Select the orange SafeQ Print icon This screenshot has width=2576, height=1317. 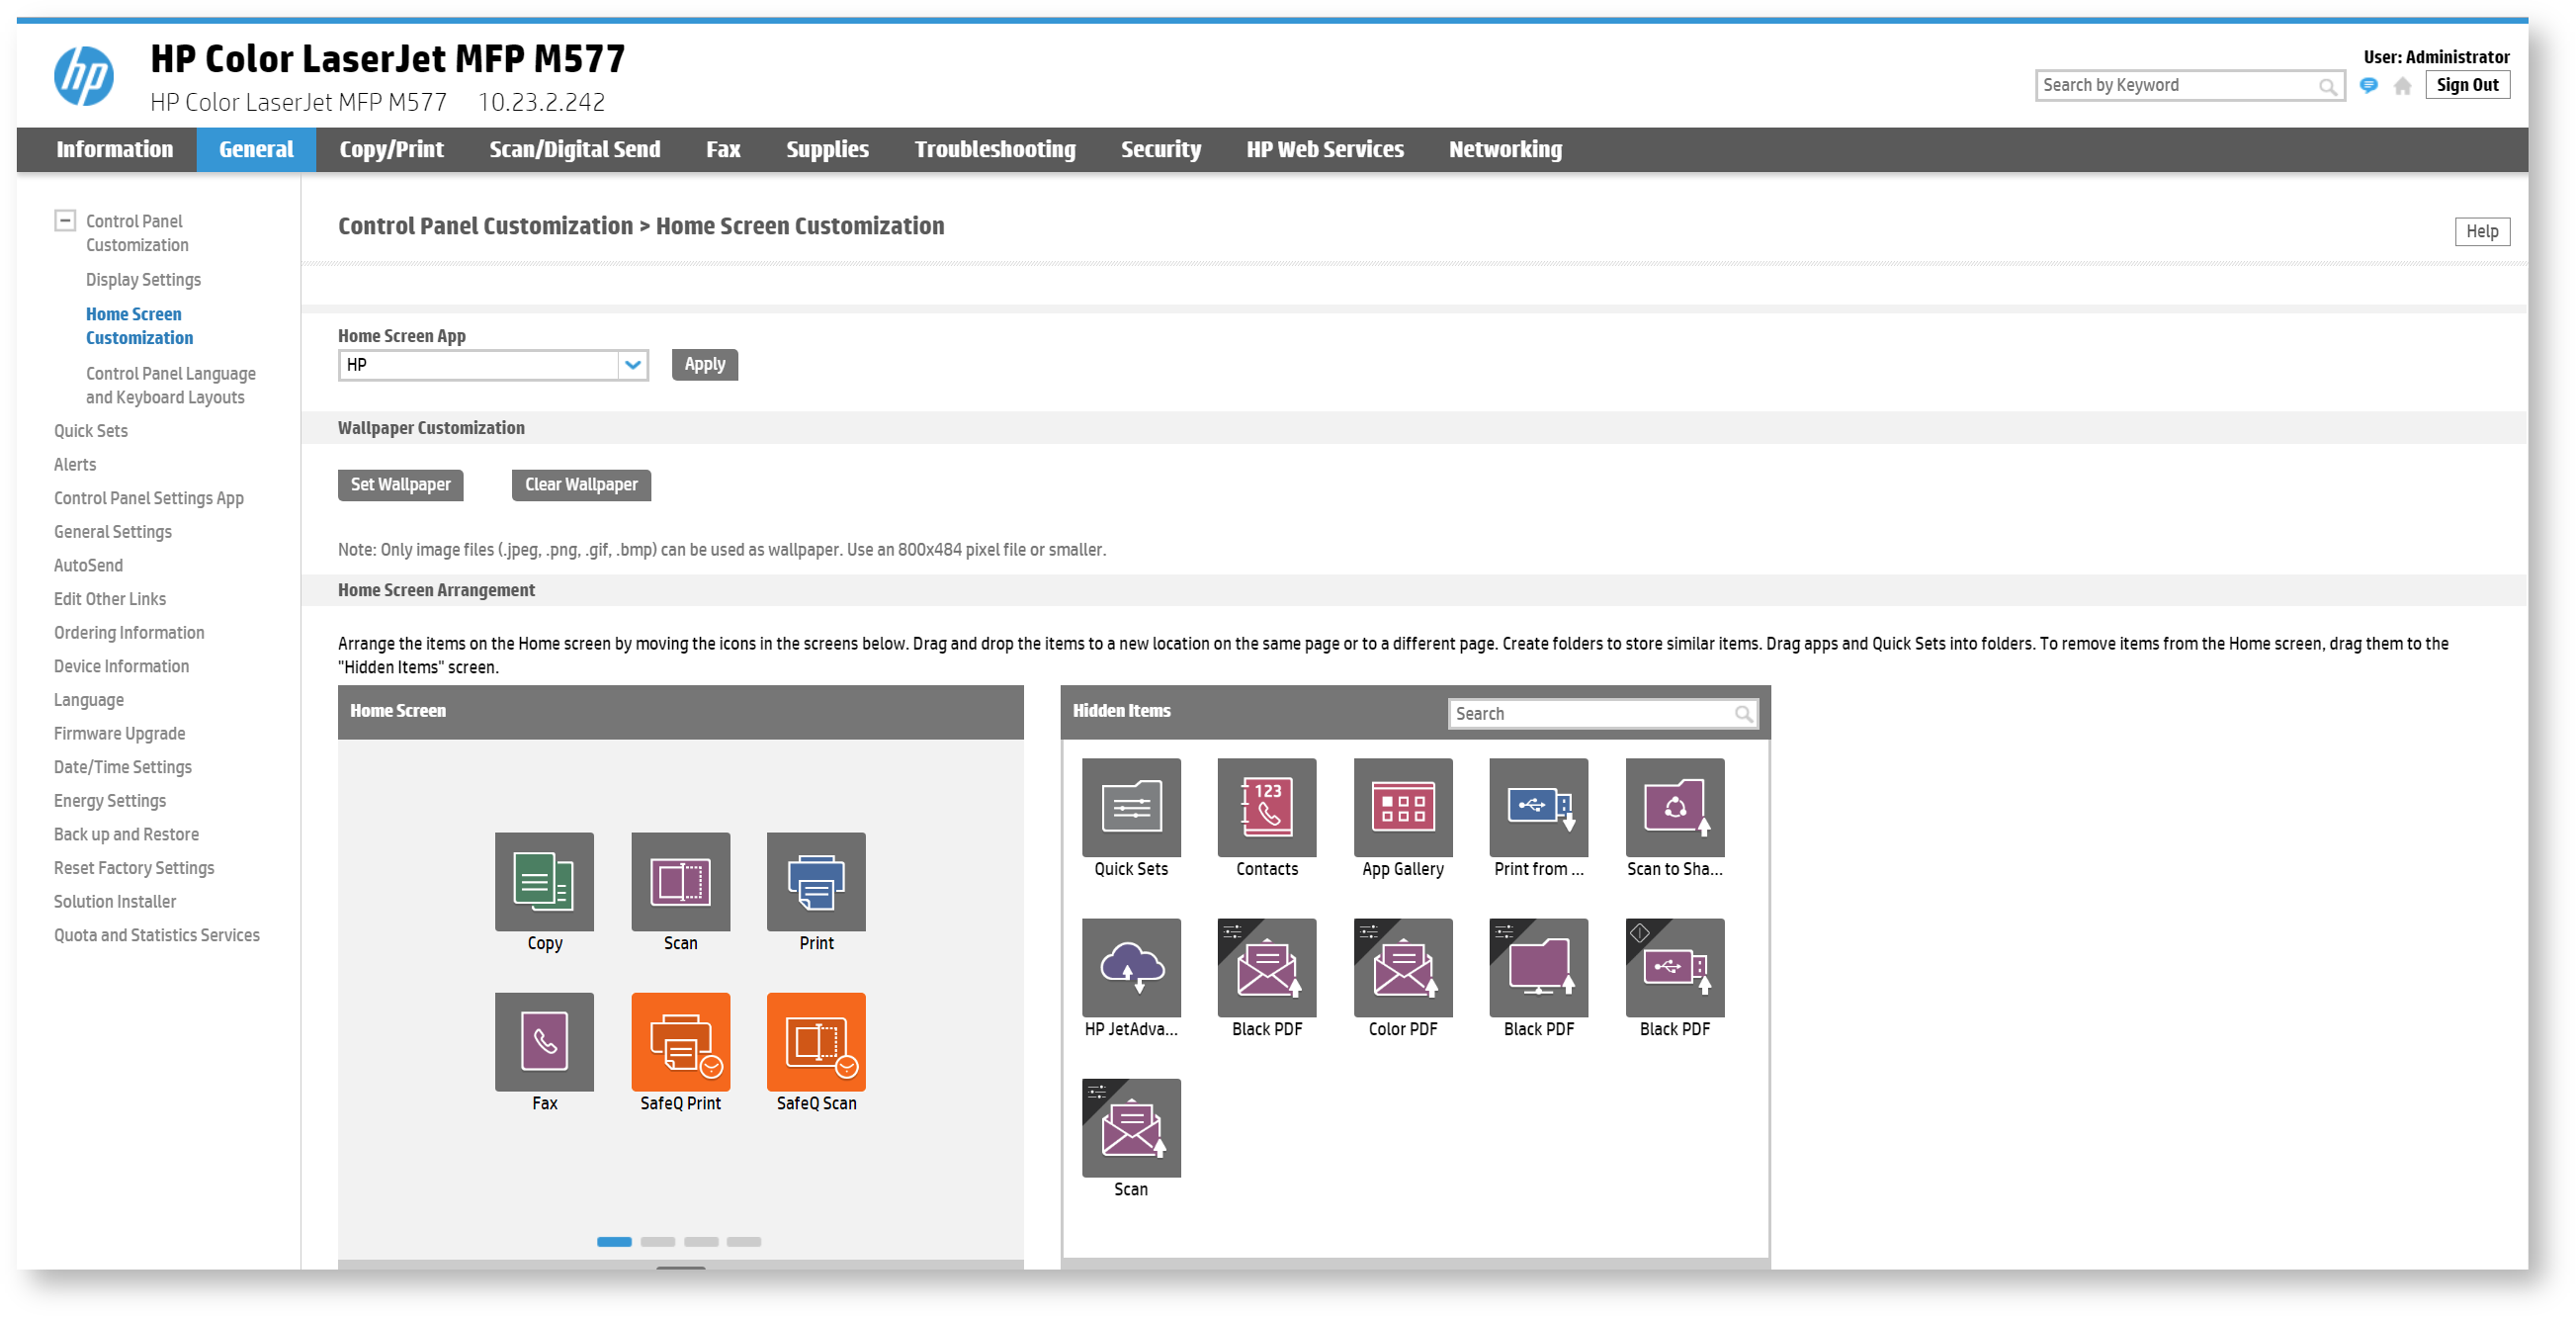680,1041
